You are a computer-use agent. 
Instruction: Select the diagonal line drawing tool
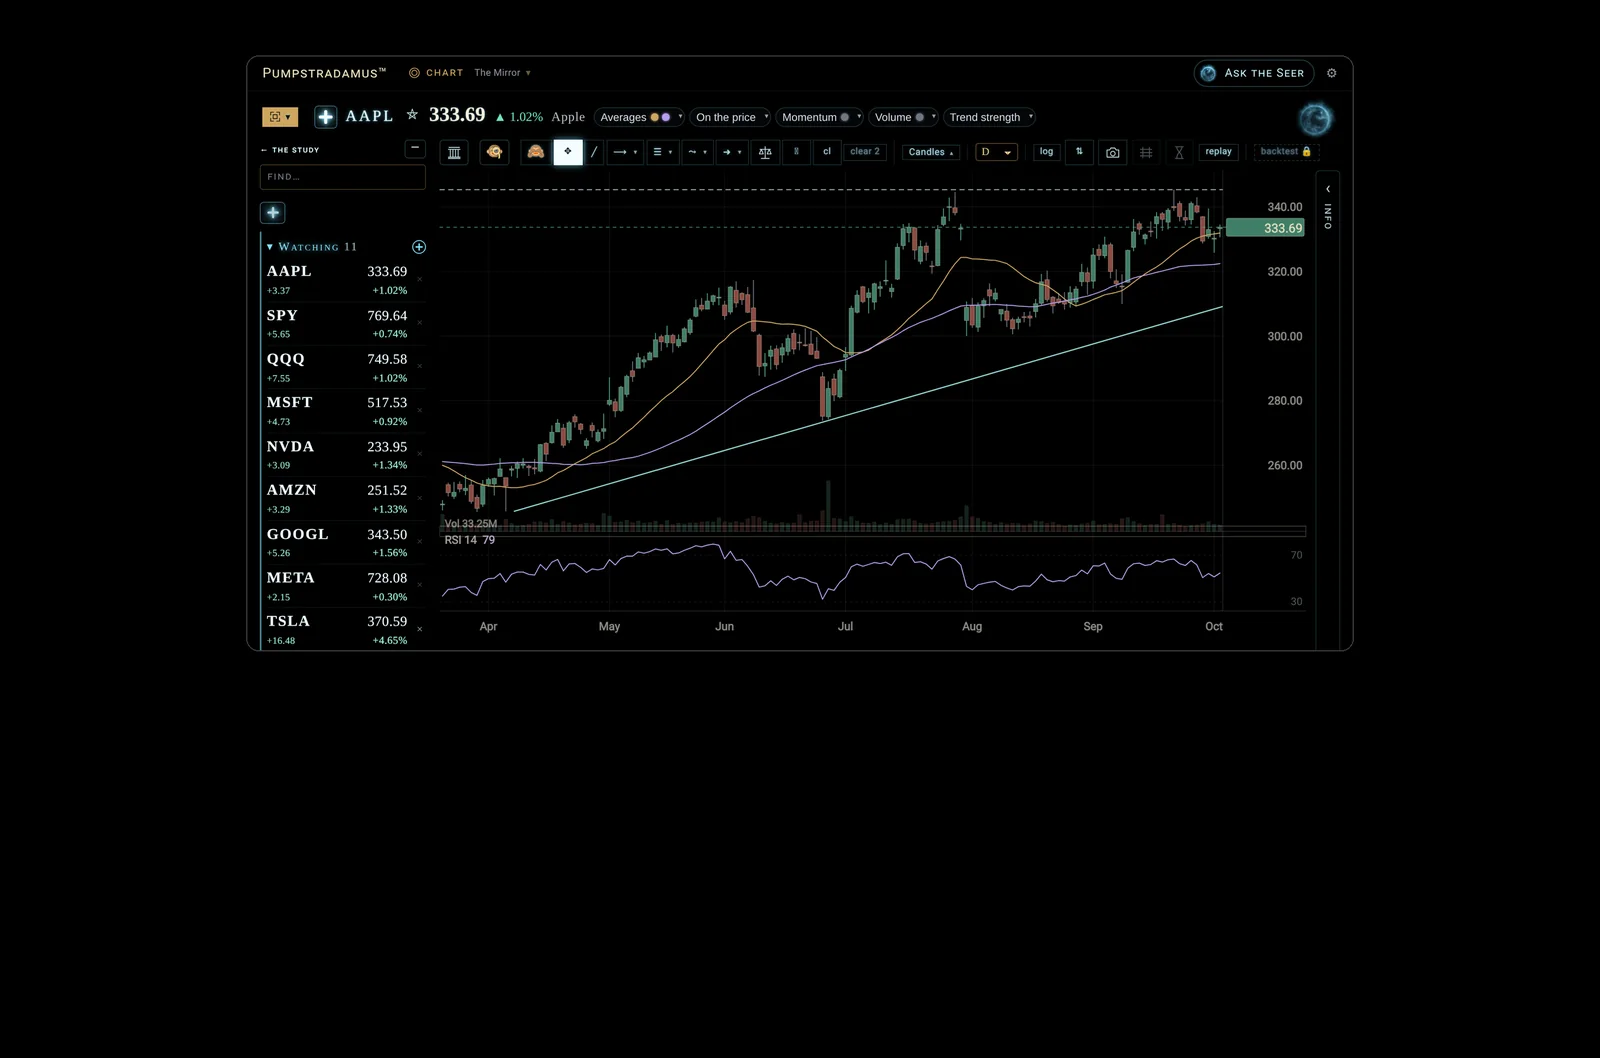point(594,152)
